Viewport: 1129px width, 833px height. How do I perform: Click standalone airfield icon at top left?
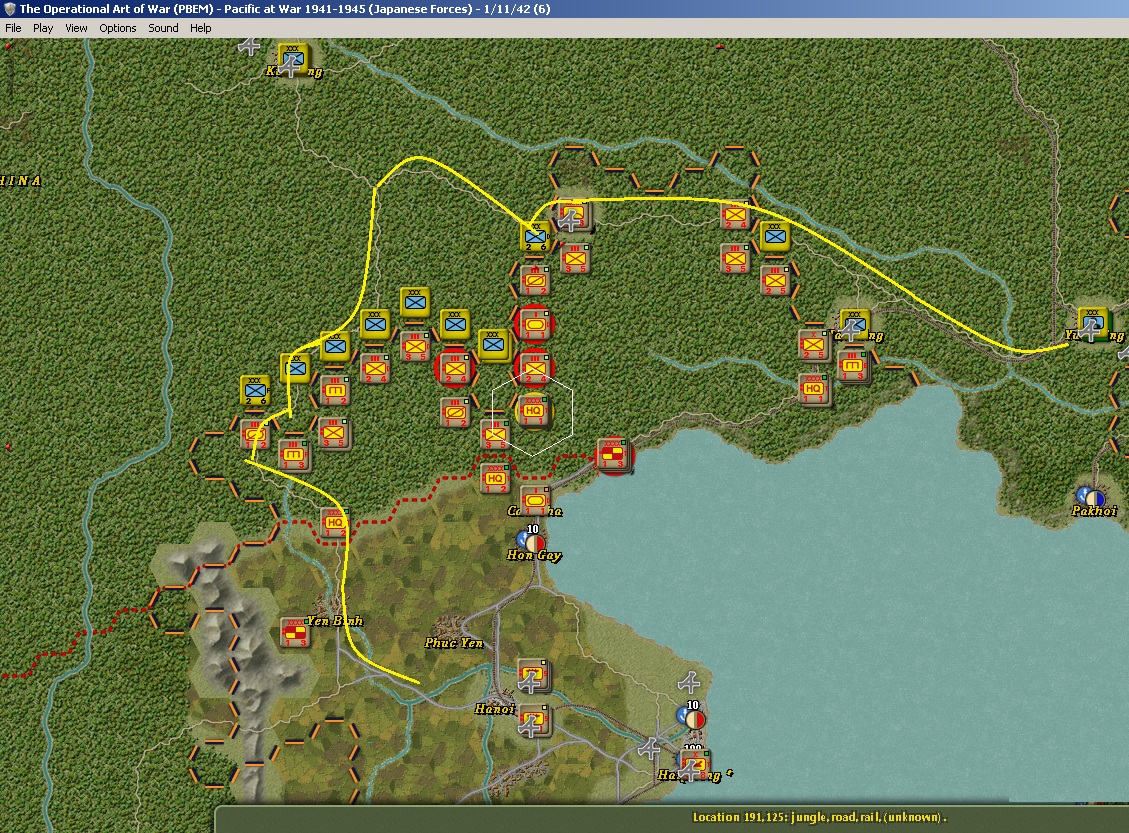249,47
